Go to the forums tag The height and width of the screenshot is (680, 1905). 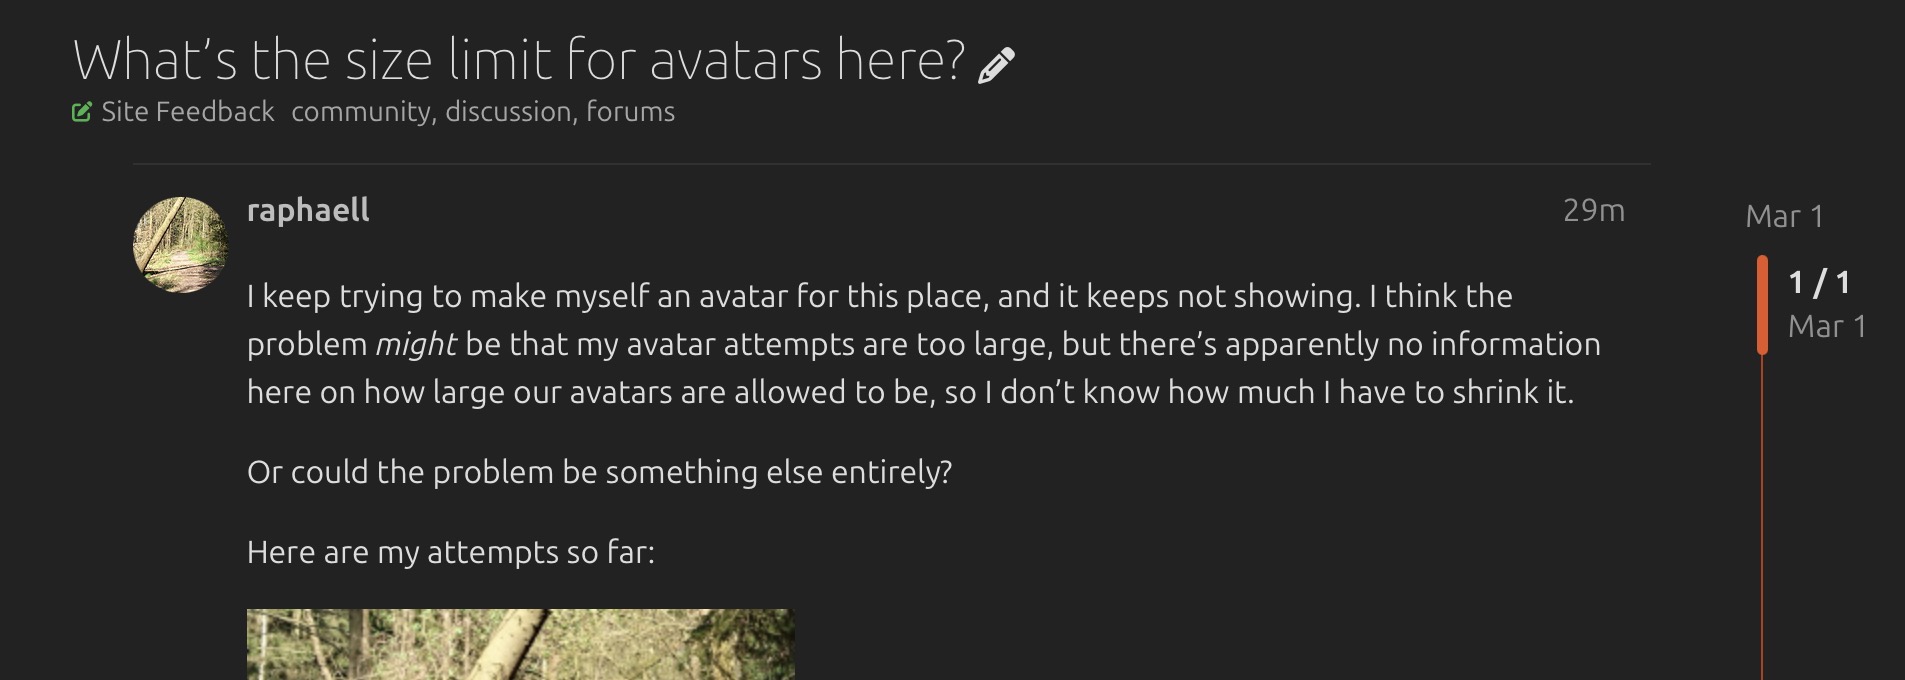coord(630,112)
